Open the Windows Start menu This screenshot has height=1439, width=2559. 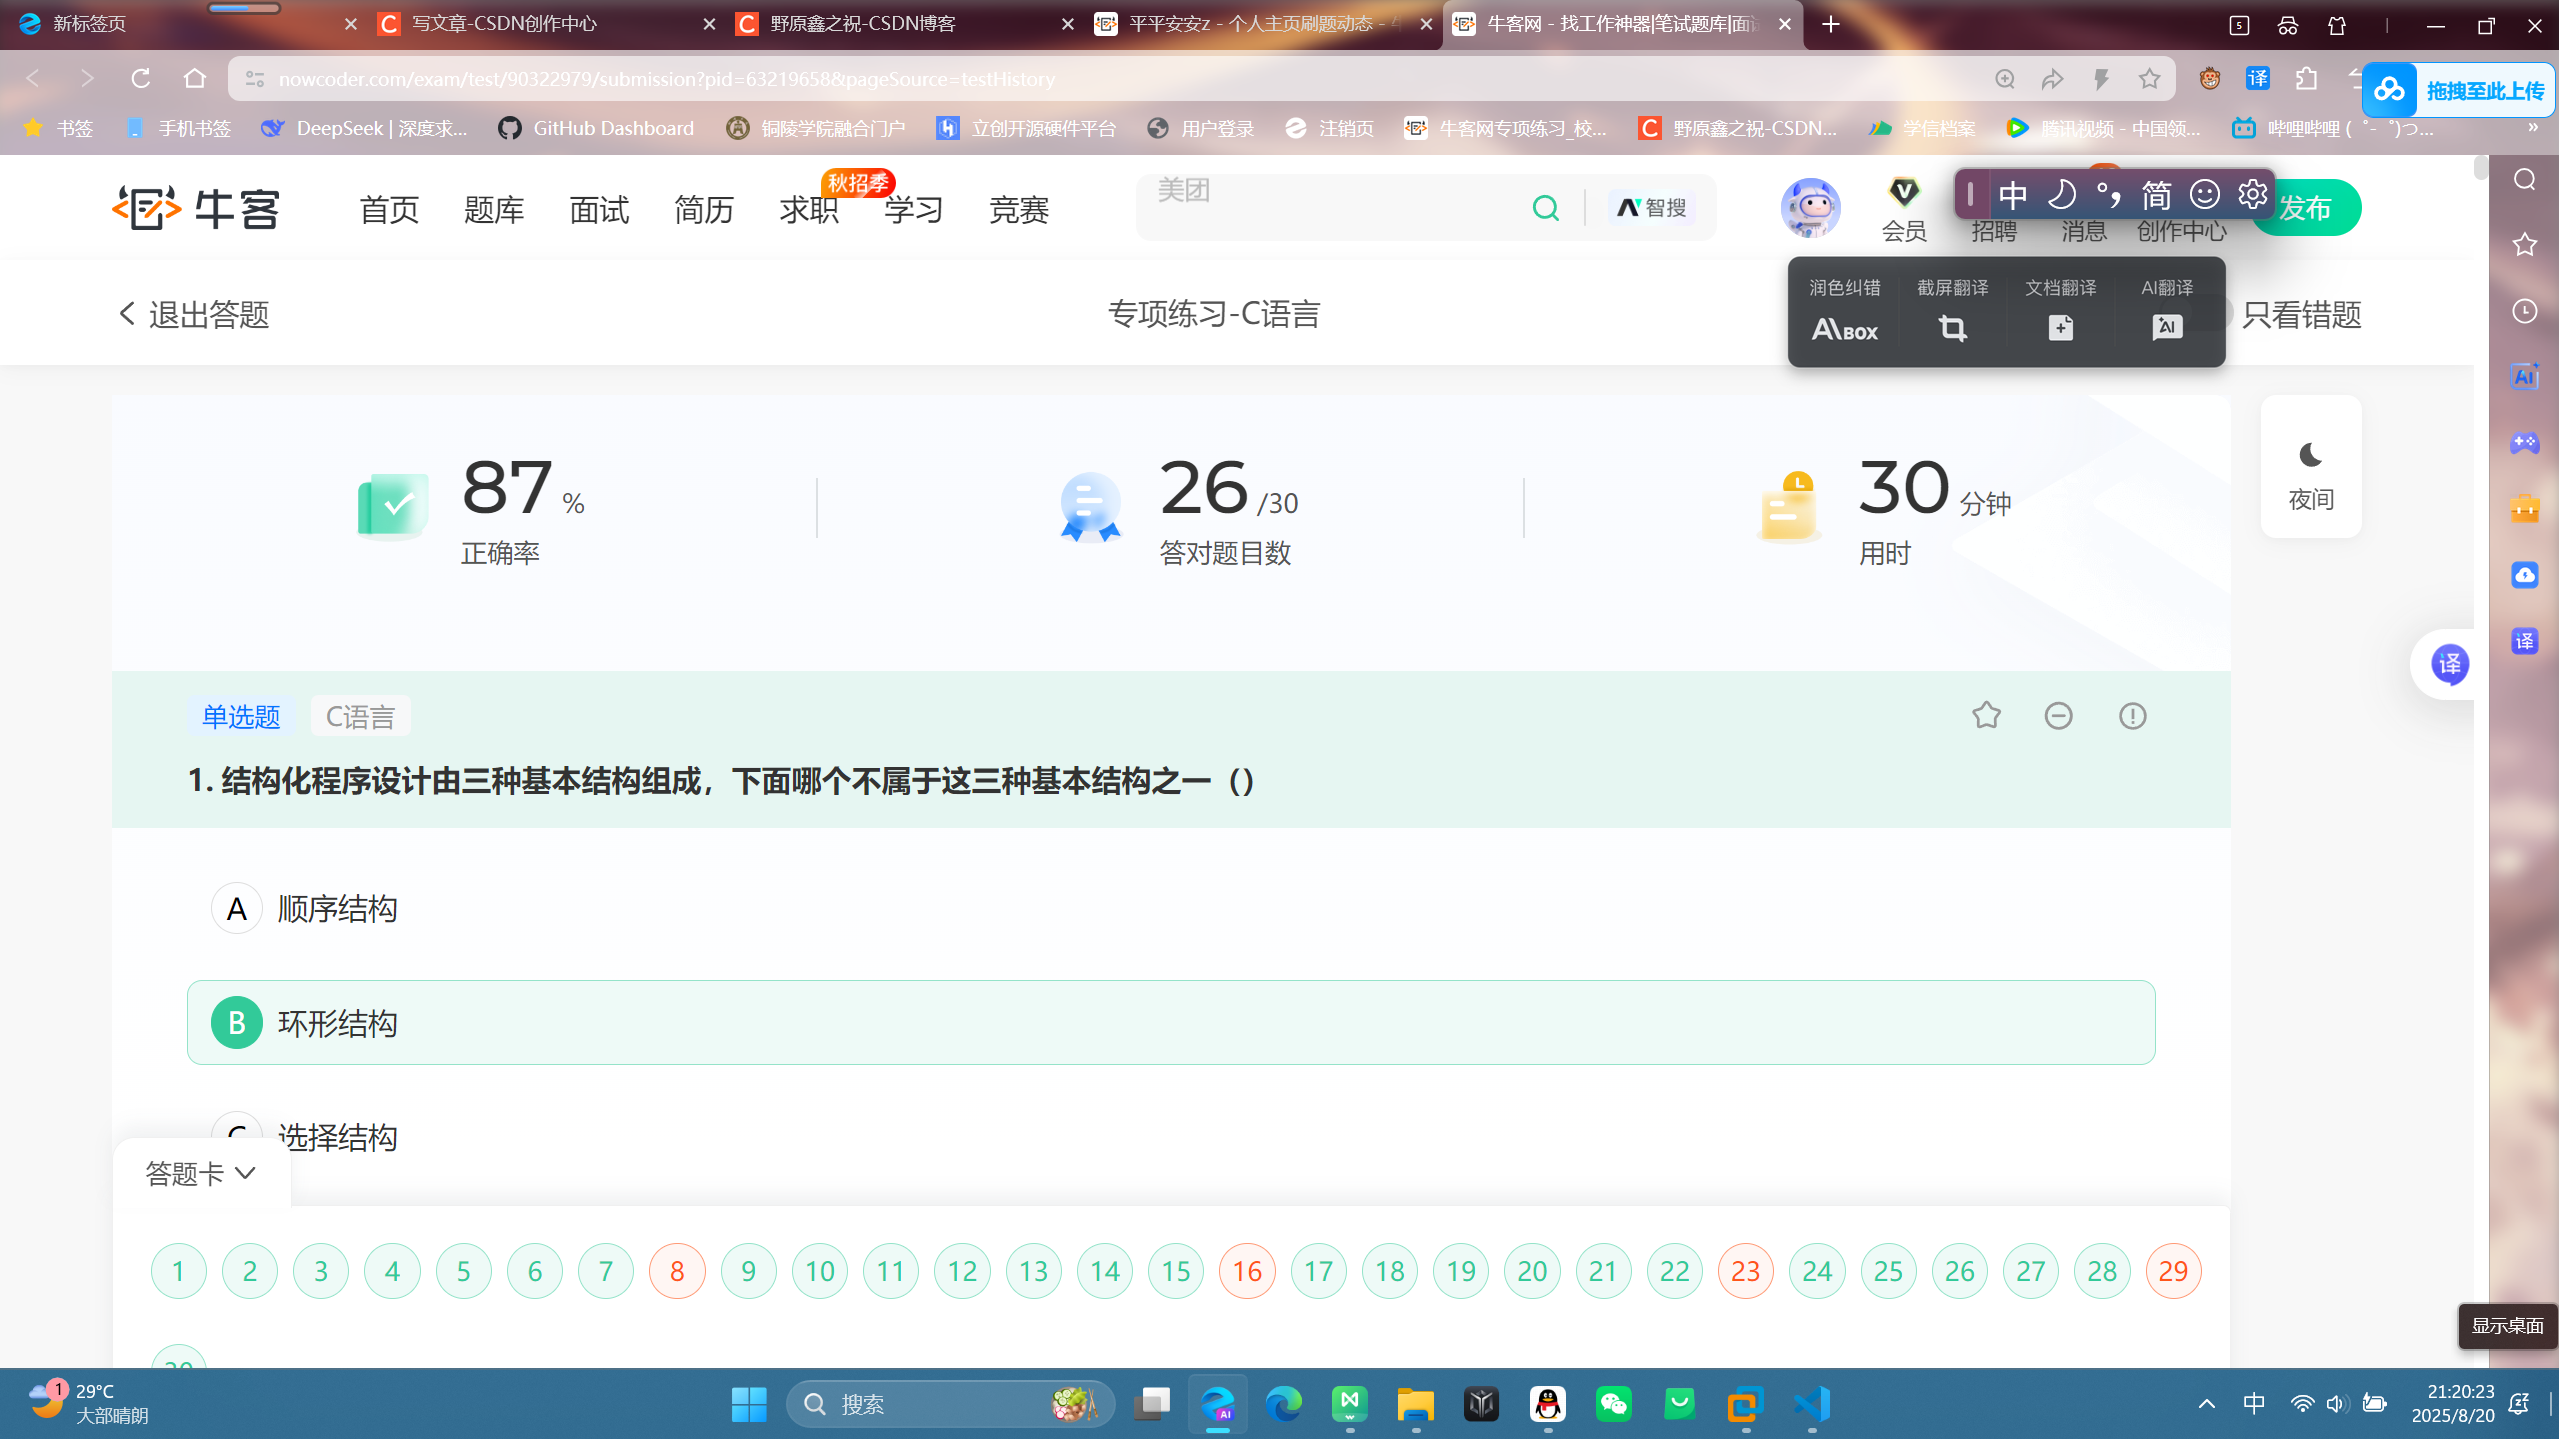click(748, 1403)
